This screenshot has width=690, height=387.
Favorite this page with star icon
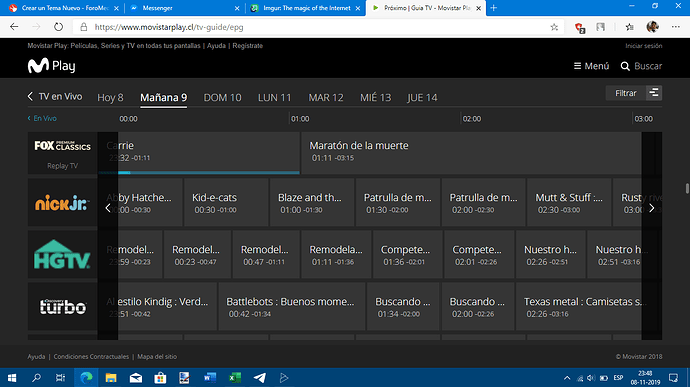[x=554, y=27]
